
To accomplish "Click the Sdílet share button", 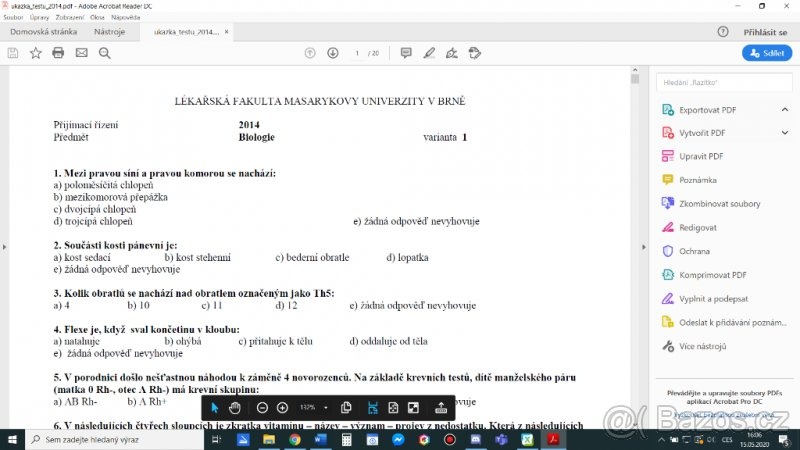I will click(767, 53).
